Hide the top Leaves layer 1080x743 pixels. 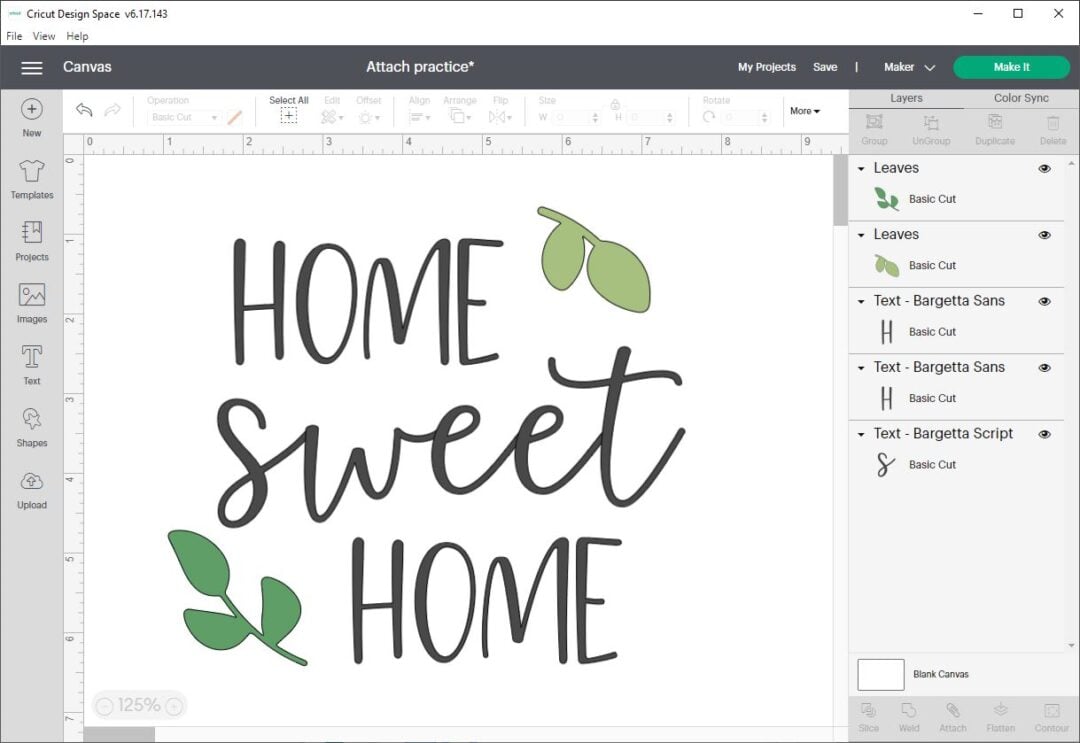pyautogui.click(x=1045, y=168)
